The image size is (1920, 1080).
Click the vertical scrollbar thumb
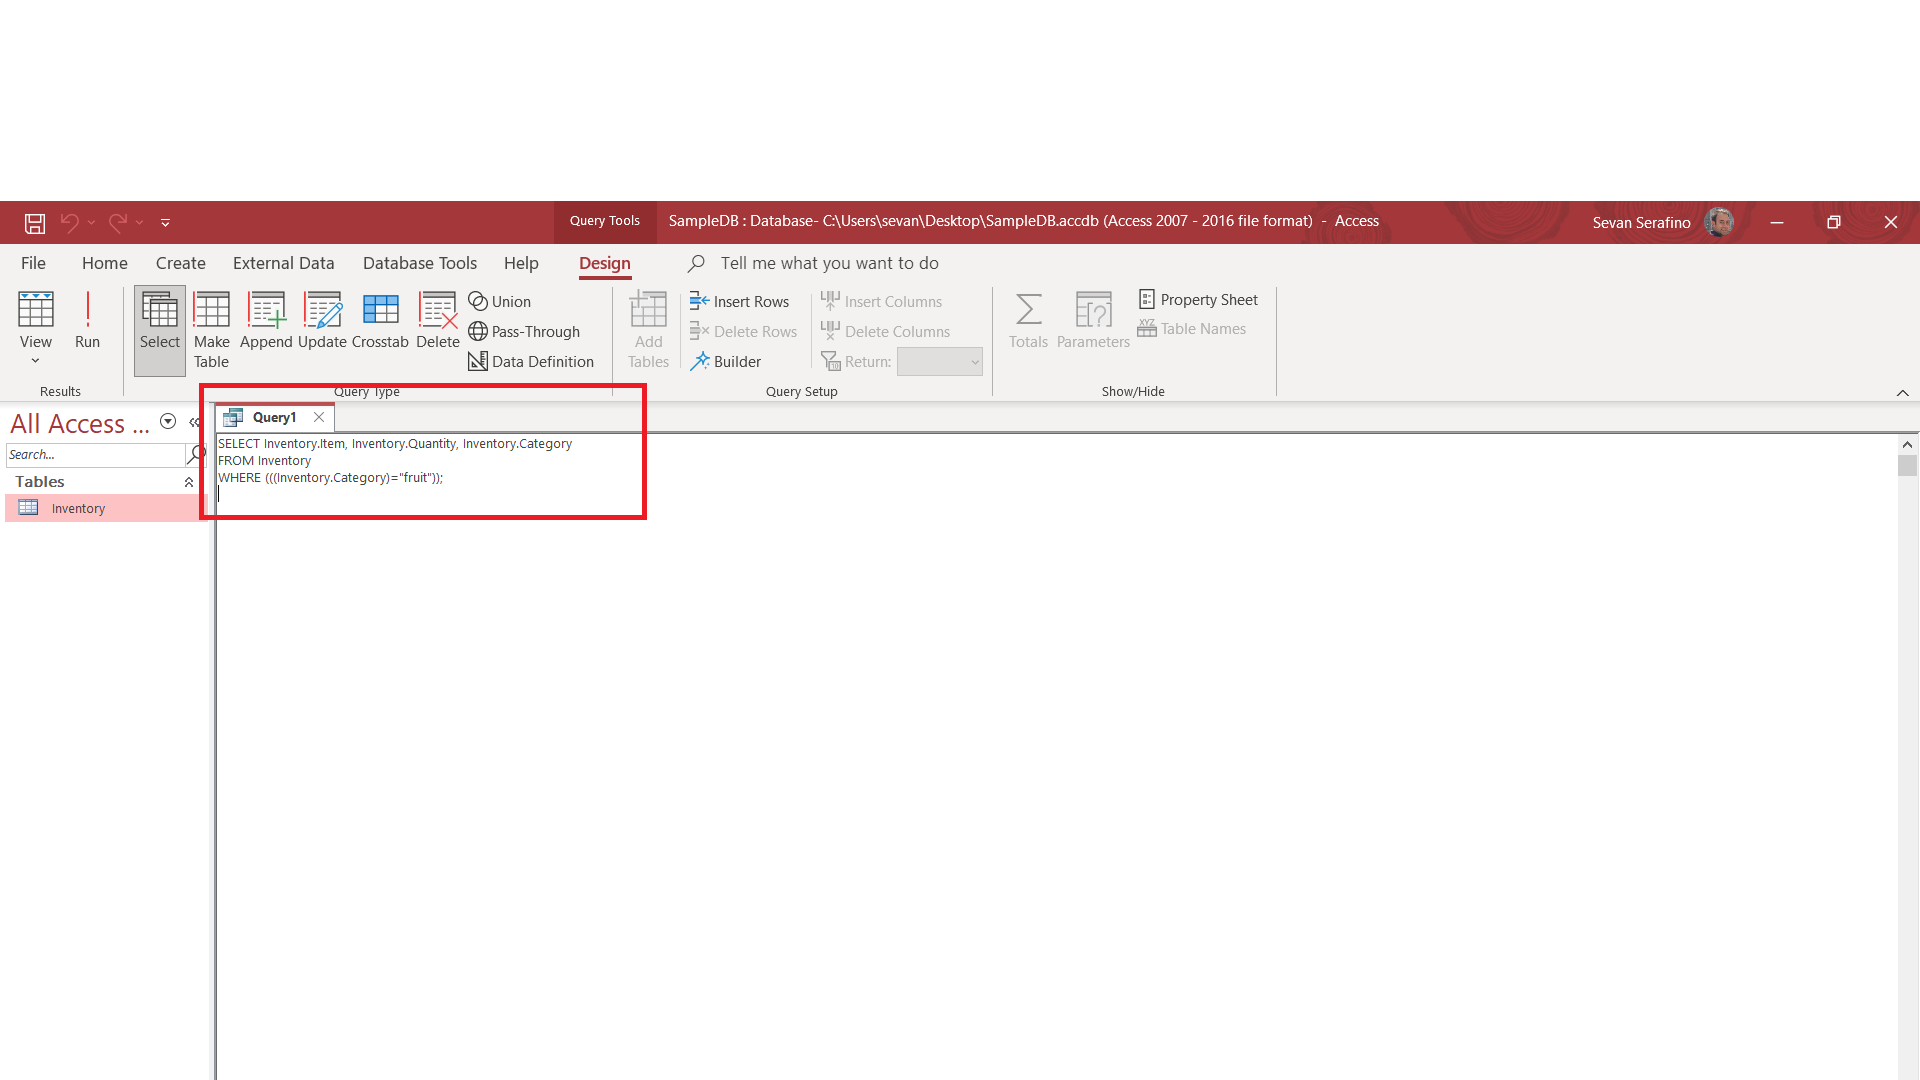[x=1907, y=465]
